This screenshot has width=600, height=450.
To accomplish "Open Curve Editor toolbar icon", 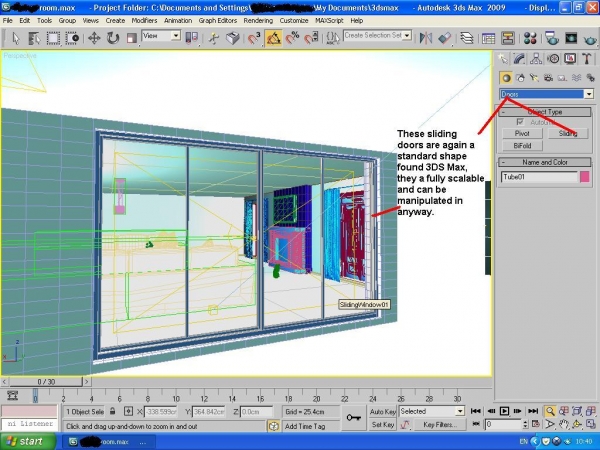I will pyautogui.click(x=488, y=38).
